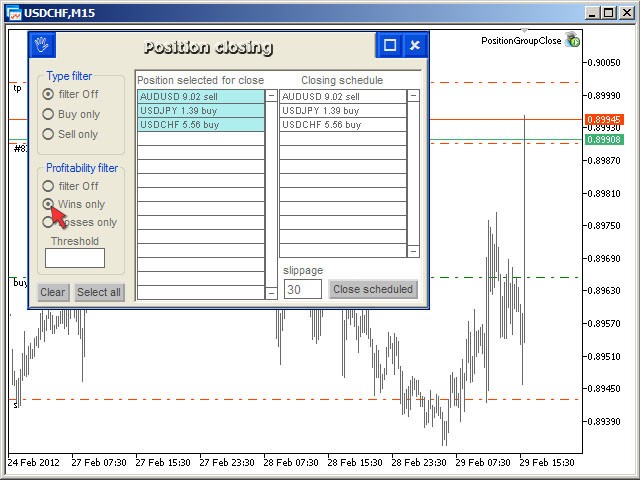Click the USDCHF chart window icon
640x480 pixels.
tap(13, 12)
